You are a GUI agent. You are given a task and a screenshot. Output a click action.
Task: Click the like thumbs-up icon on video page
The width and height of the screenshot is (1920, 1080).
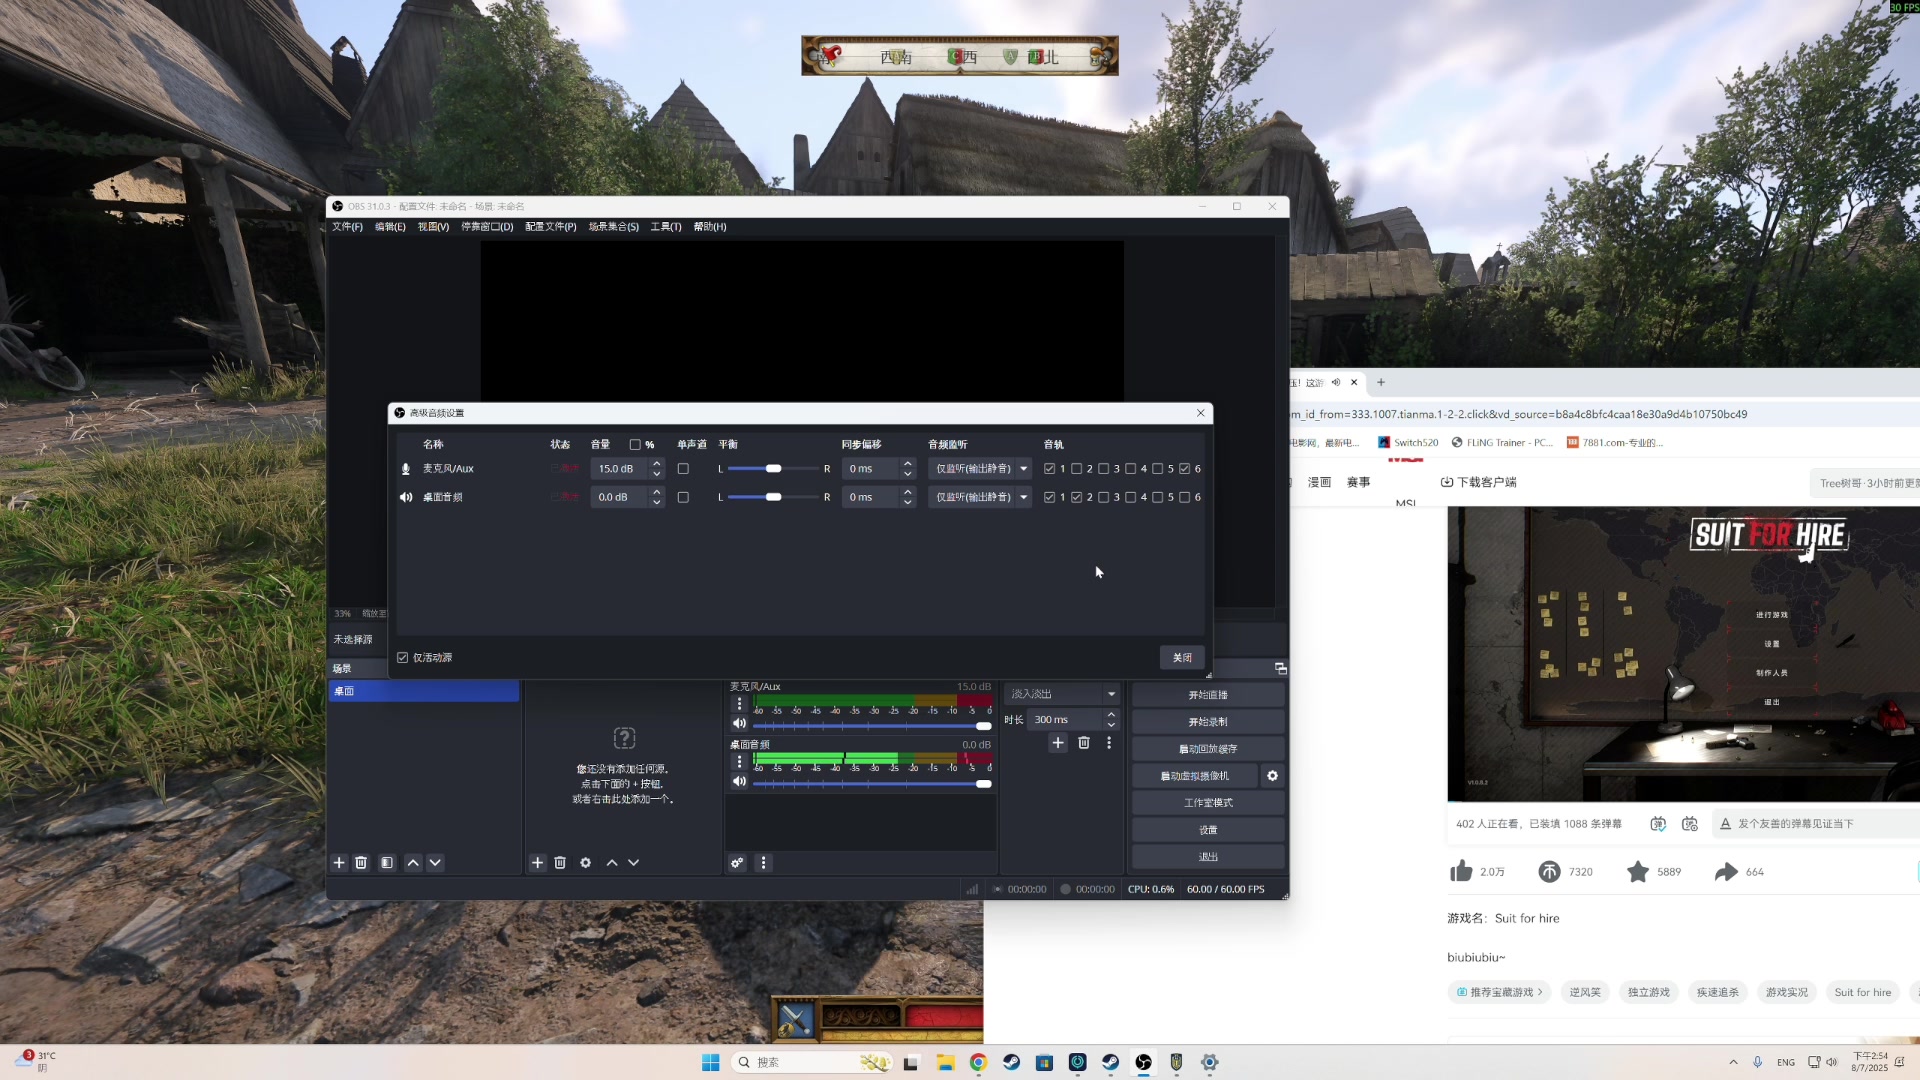(1461, 872)
